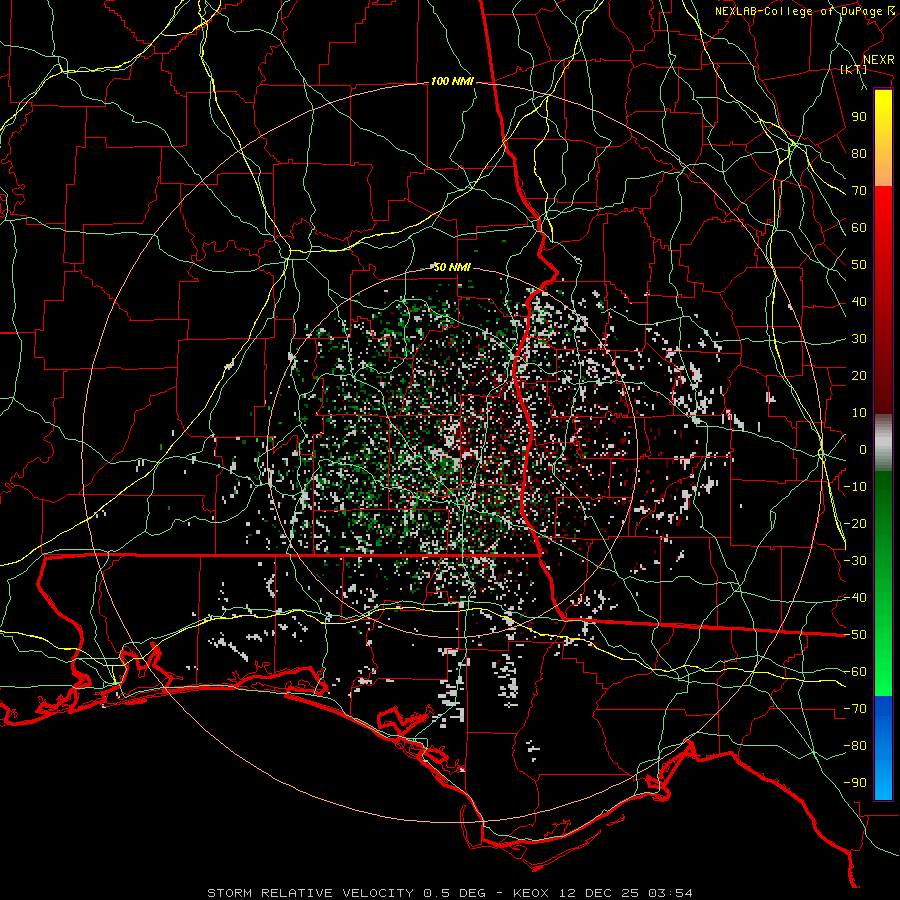This screenshot has width=900, height=900.
Task: Pick the green segment of the color bar
Action: tap(883, 583)
